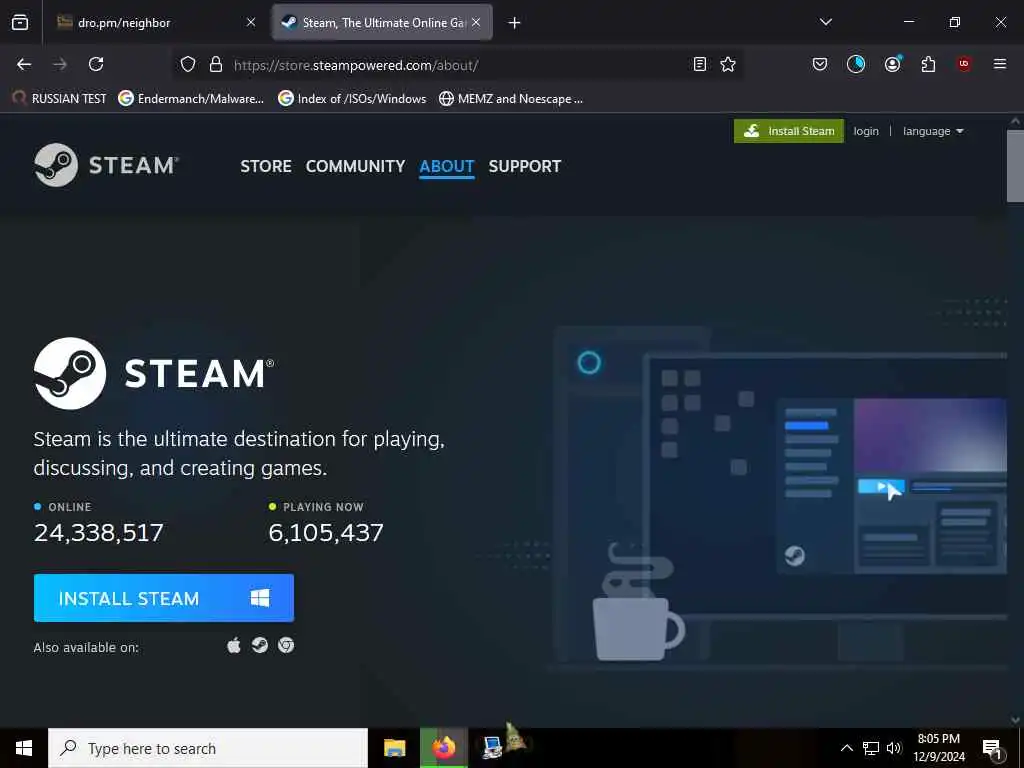Toggle reader view icon in address bar
This screenshot has height=768, width=1024.
click(x=699, y=64)
